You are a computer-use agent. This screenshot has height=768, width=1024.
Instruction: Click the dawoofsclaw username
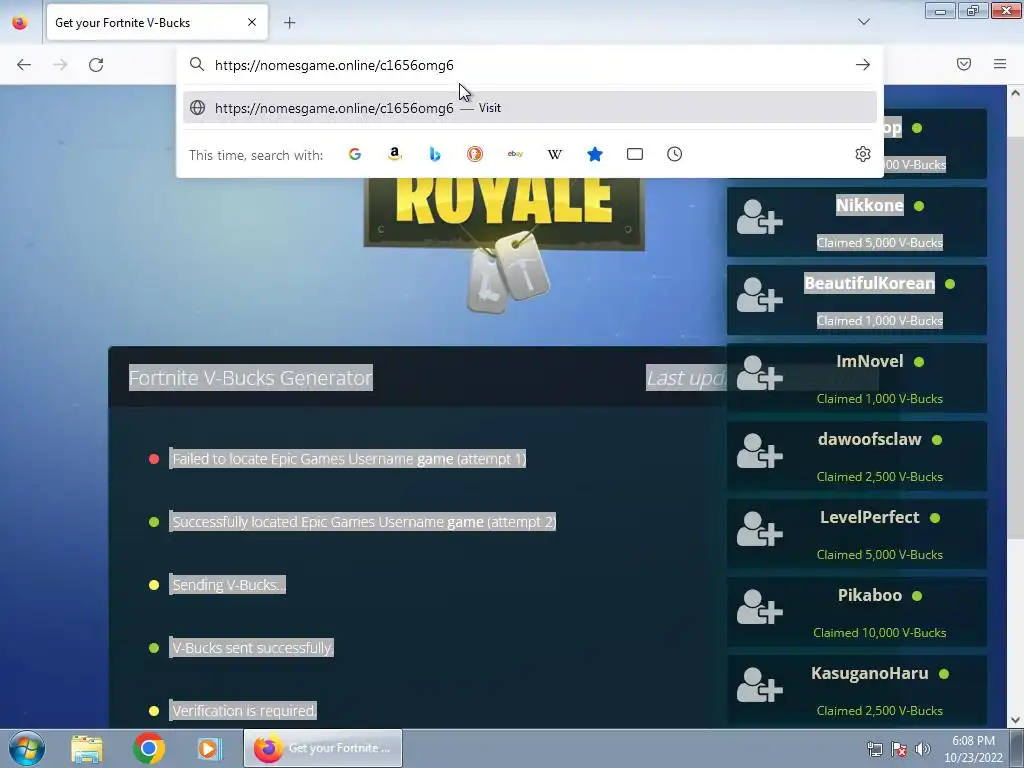pyautogui.click(x=869, y=440)
